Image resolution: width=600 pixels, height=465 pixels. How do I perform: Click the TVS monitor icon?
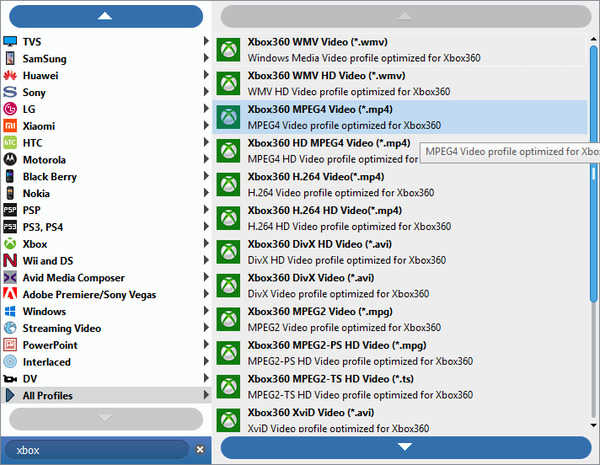[x=10, y=41]
